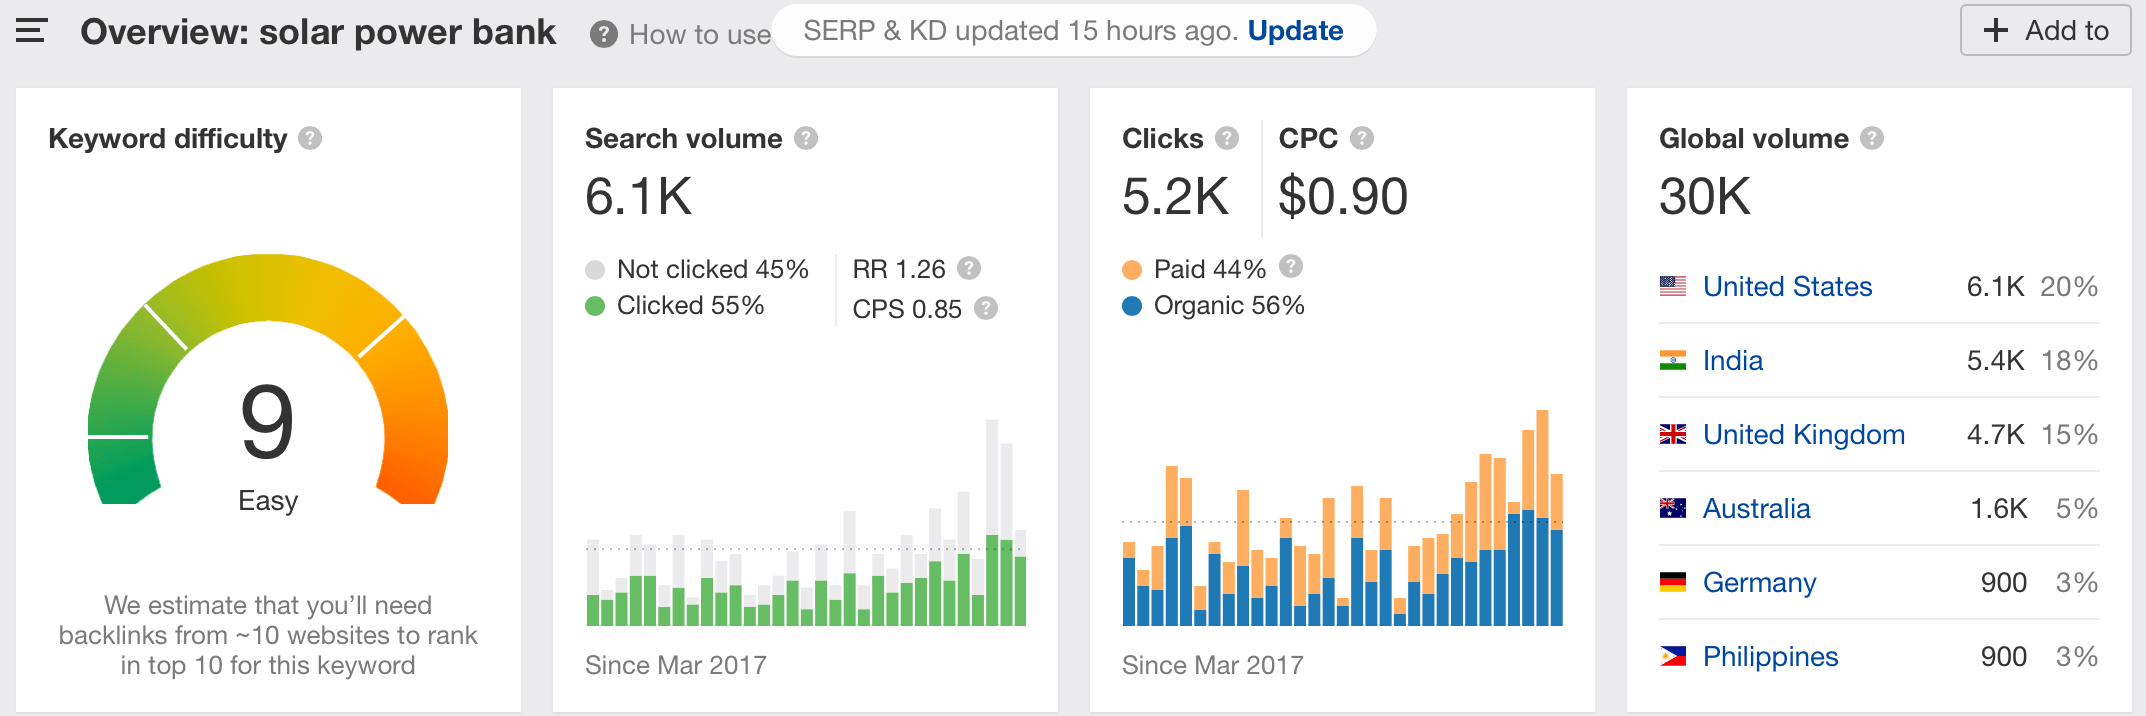Open the United States country link
The image size is (2146, 716).
[1787, 287]
